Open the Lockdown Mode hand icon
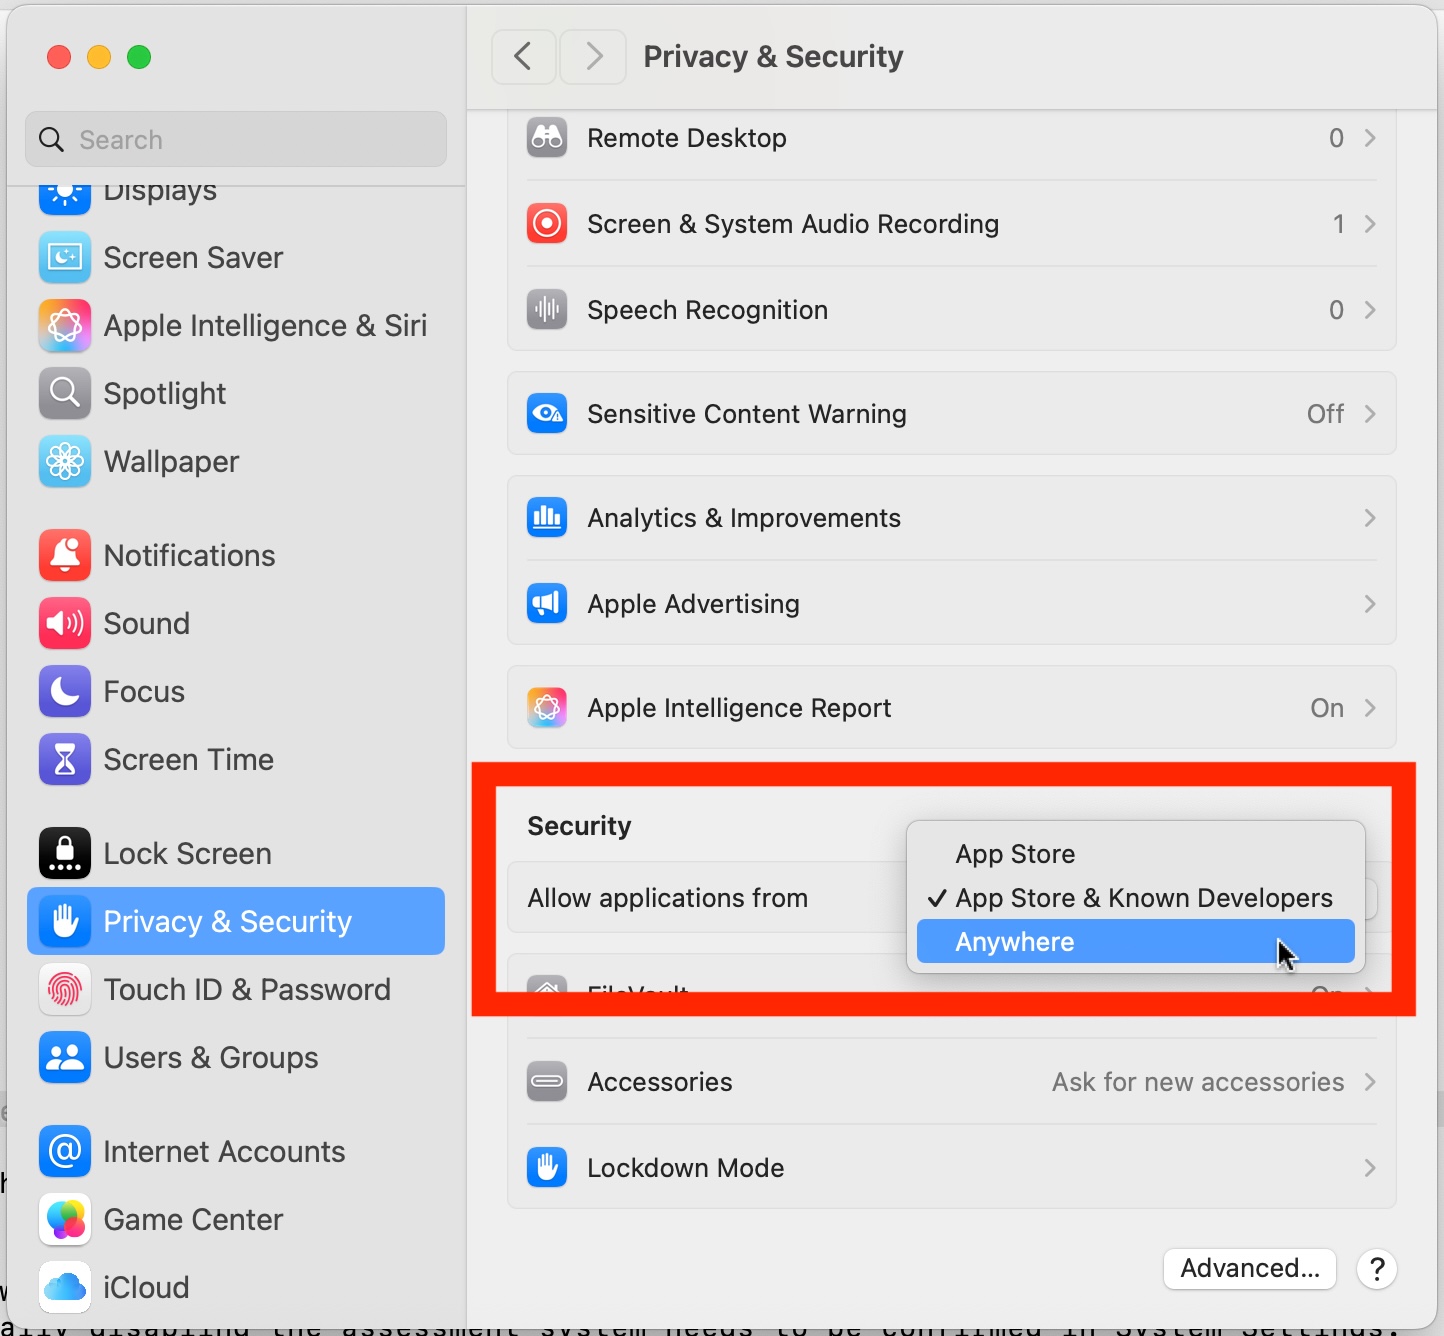 point(547,1168)
